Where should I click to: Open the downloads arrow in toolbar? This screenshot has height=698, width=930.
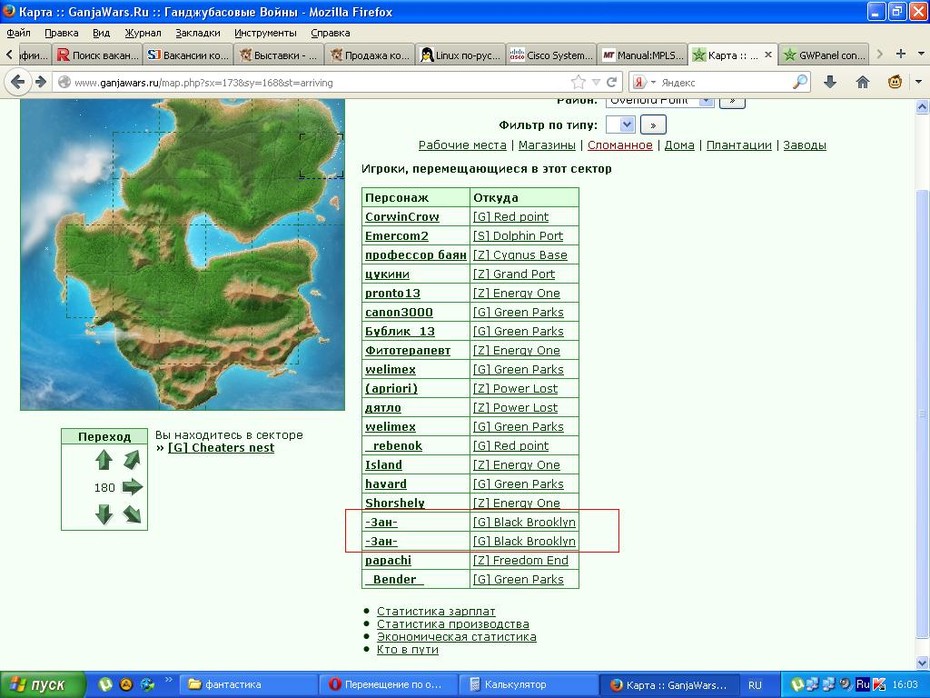coord(830,82)
